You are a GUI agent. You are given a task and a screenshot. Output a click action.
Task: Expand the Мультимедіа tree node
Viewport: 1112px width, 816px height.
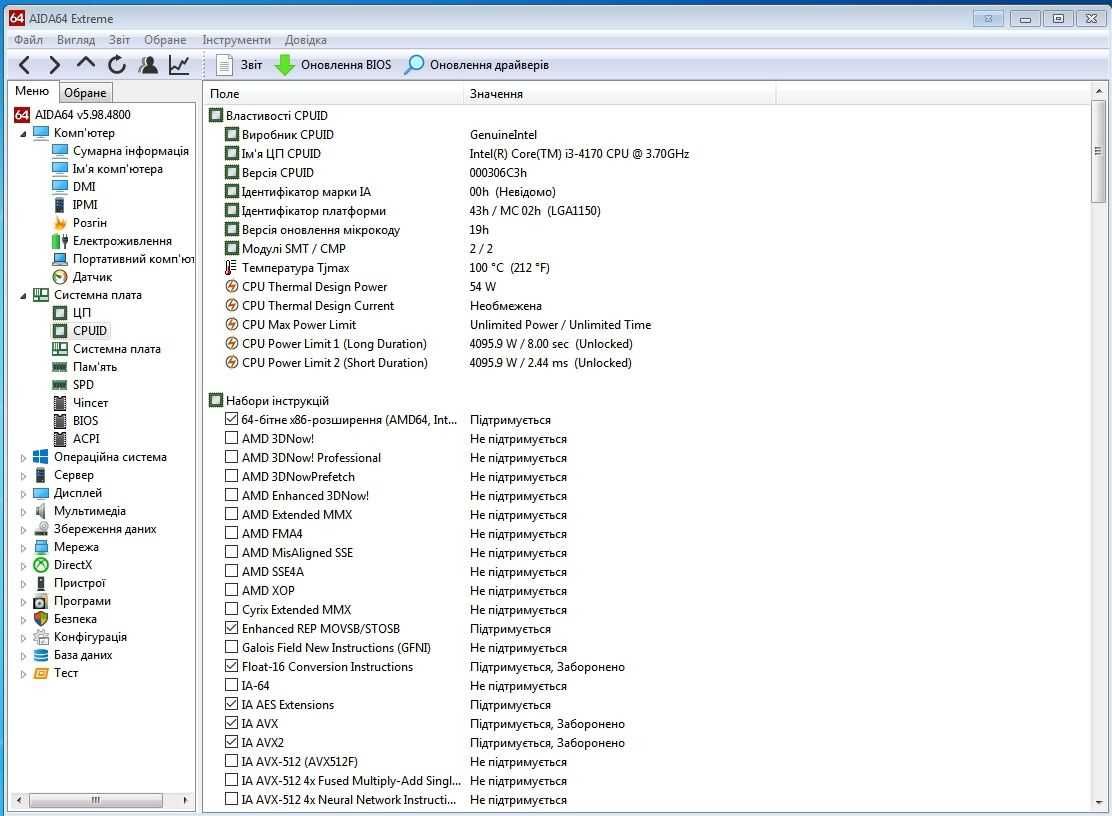23,512
